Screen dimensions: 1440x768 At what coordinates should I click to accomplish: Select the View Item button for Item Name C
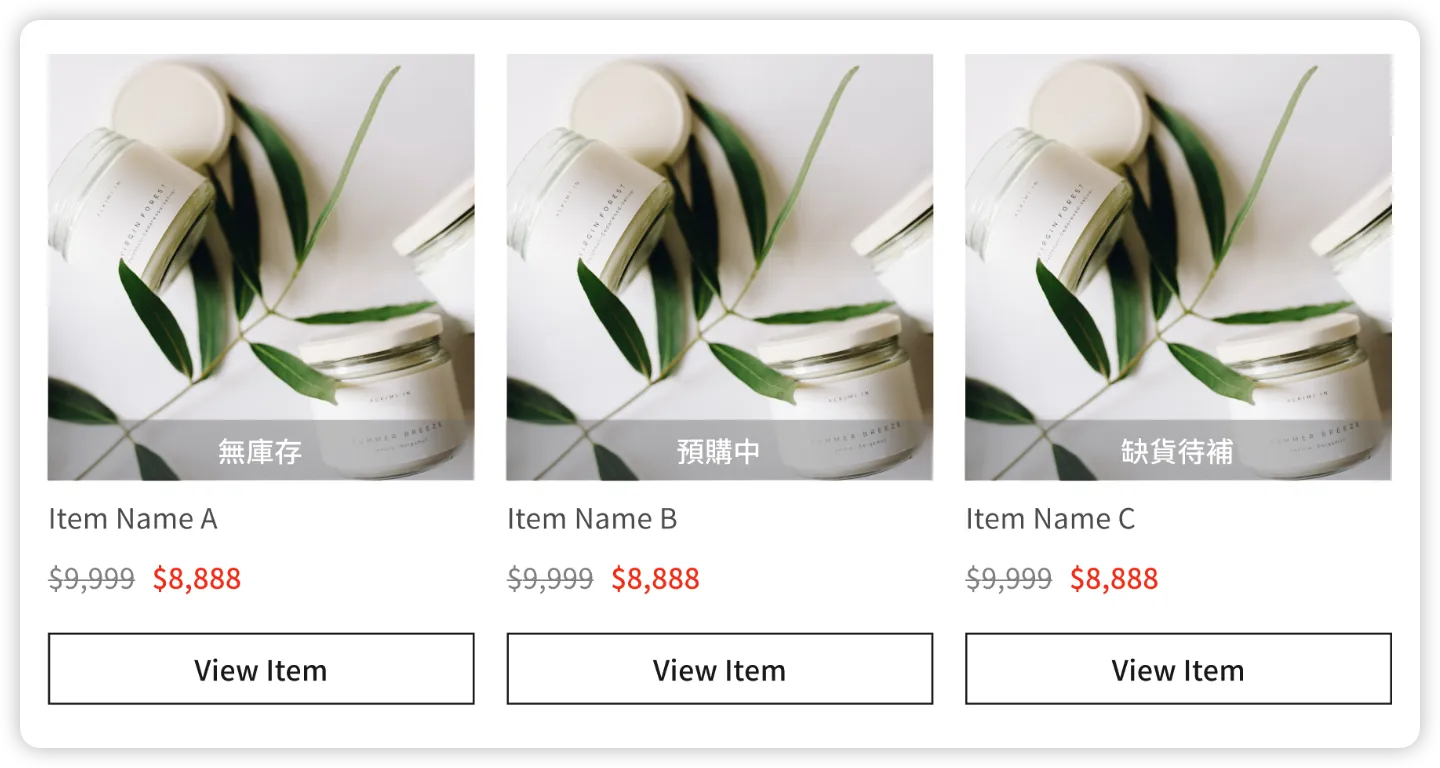1178,668
